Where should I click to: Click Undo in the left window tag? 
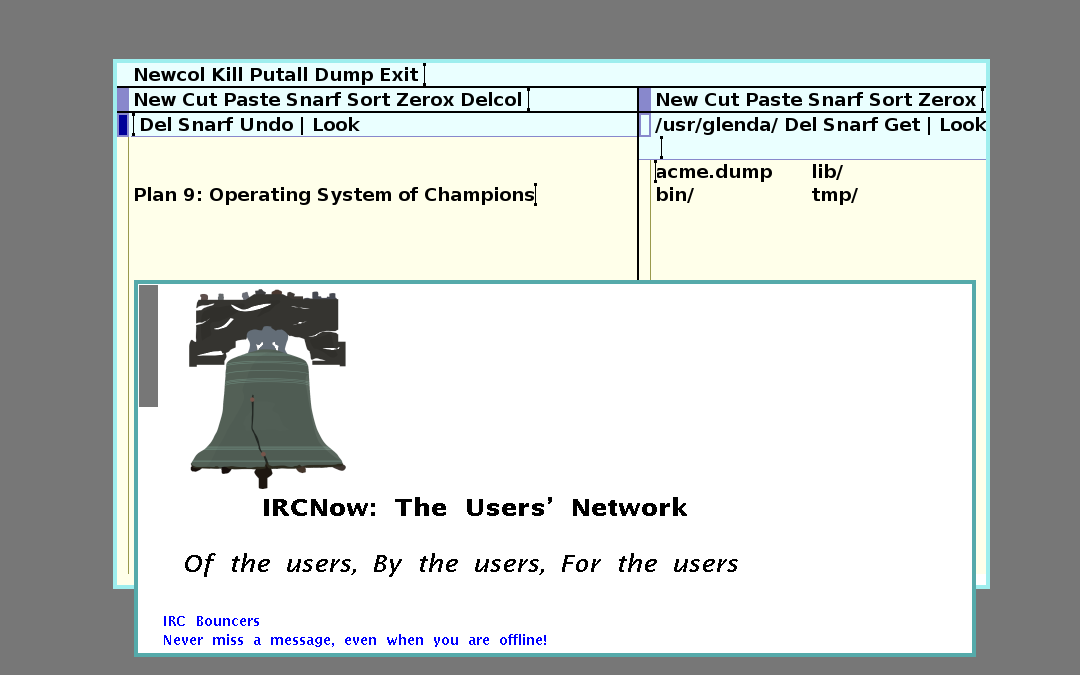(x=266, y=125)
